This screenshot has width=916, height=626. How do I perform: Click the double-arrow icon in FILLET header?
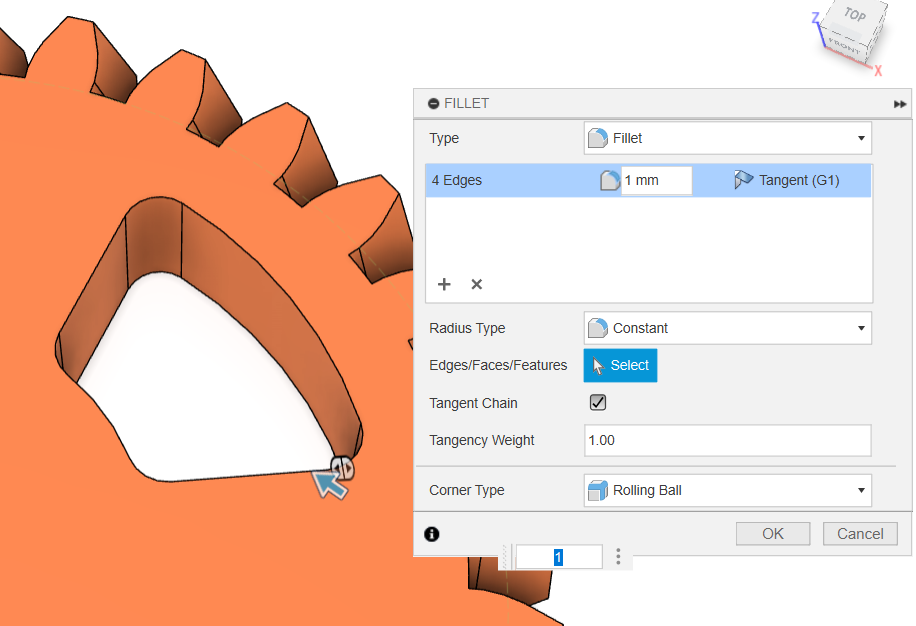900,104
